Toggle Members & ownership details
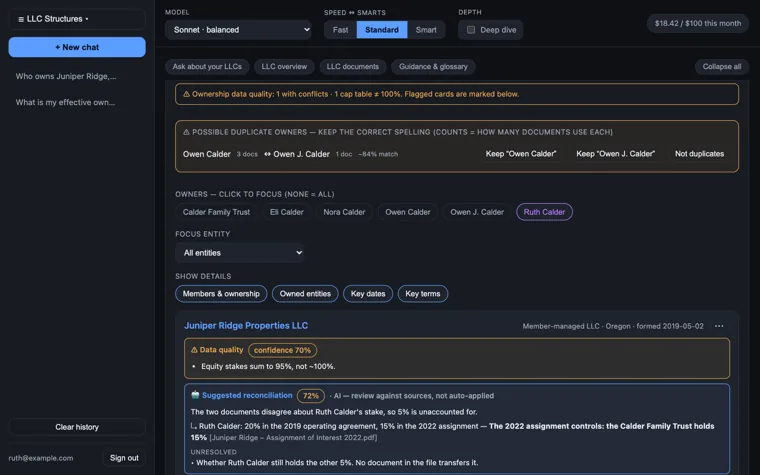 pyautogui.click(x=221, y=294)
